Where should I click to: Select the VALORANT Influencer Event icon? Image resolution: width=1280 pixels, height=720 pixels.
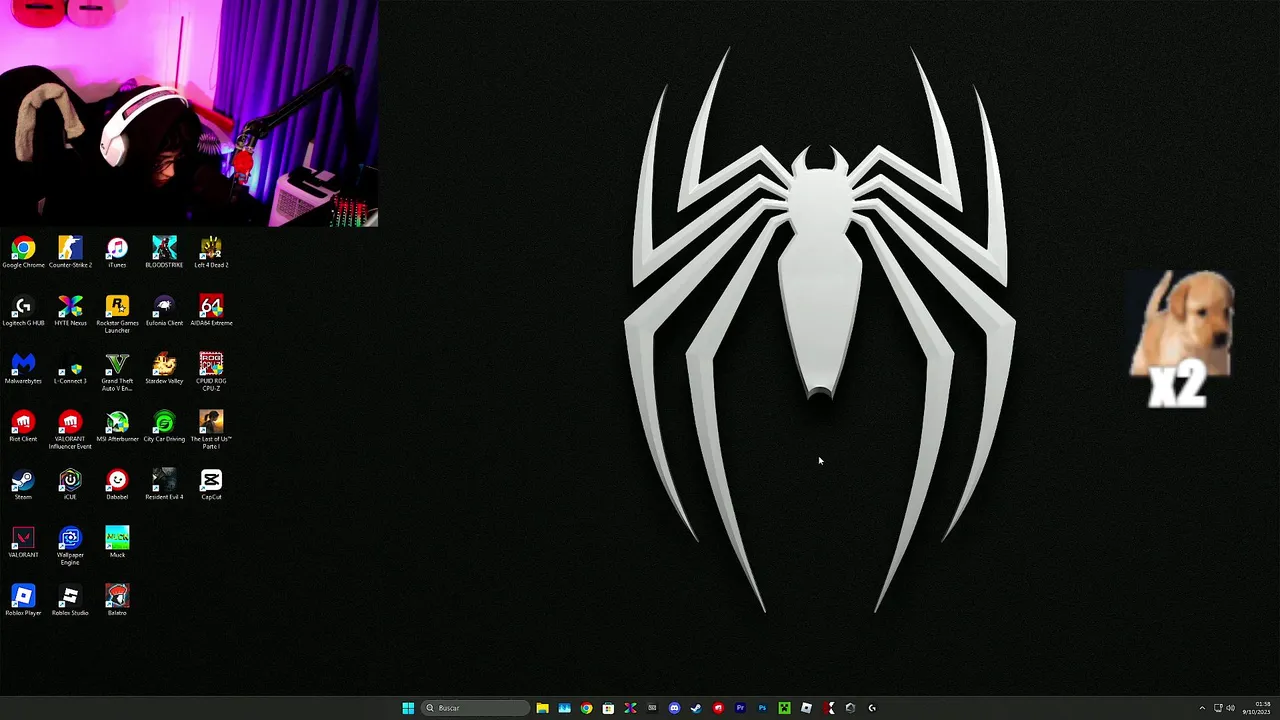pyautogui.click(x=70, y=429)
